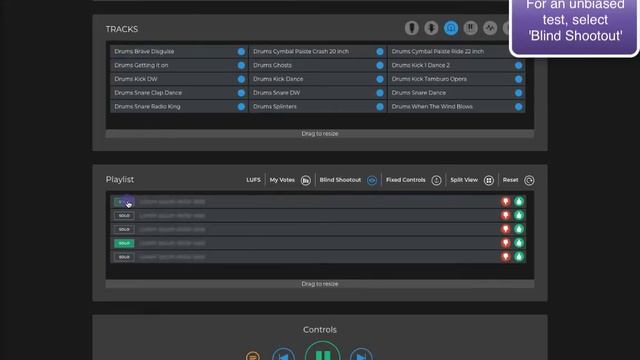Select track Drums Kick Tamburo Opera
This screenshot has height=360, width=640.
(x=456, y=79)
